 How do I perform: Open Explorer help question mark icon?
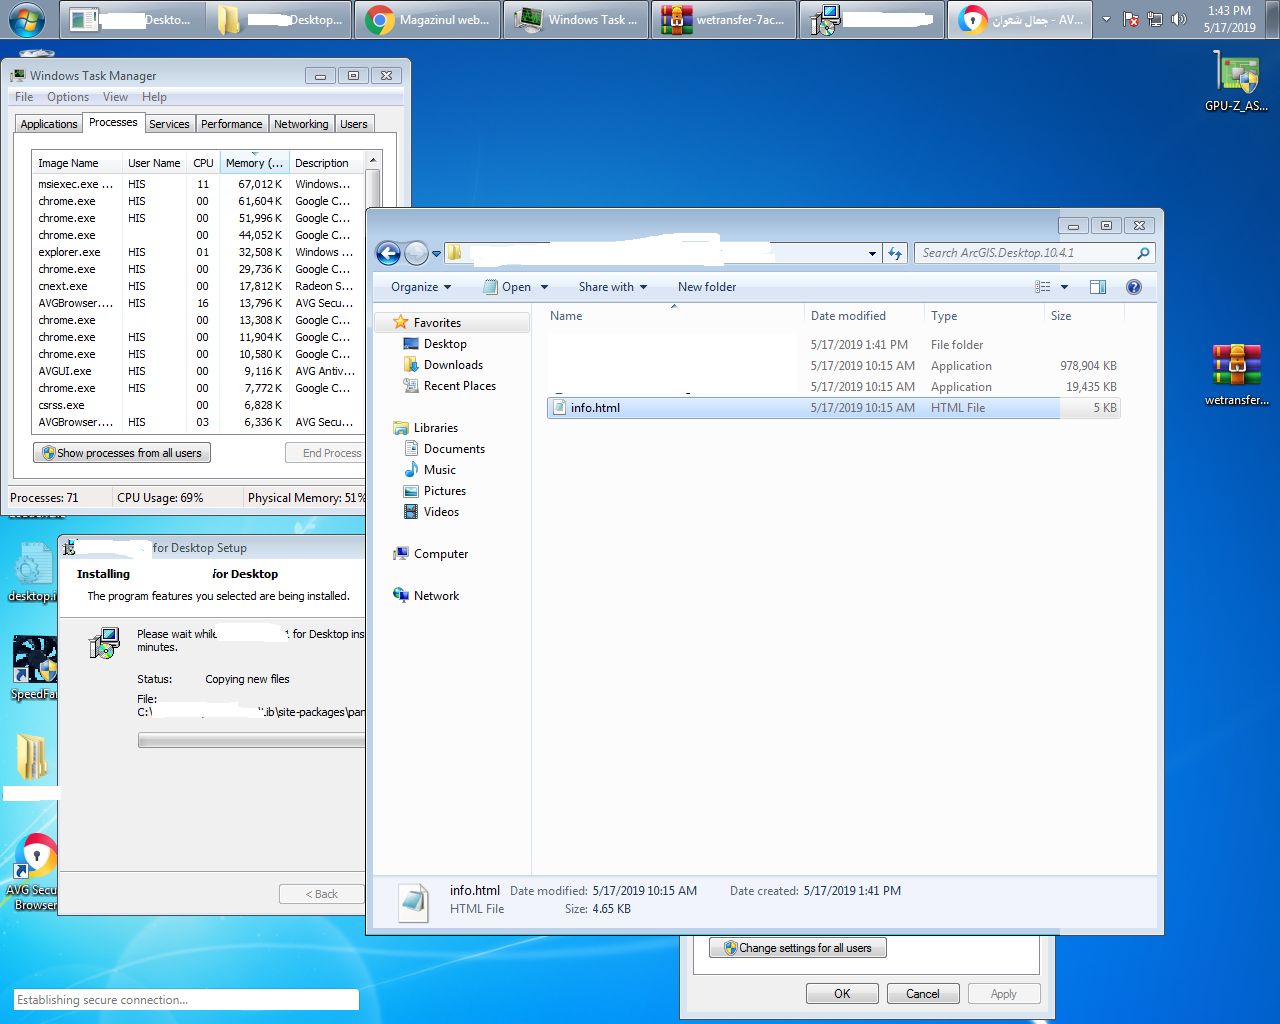(1134, 287)
